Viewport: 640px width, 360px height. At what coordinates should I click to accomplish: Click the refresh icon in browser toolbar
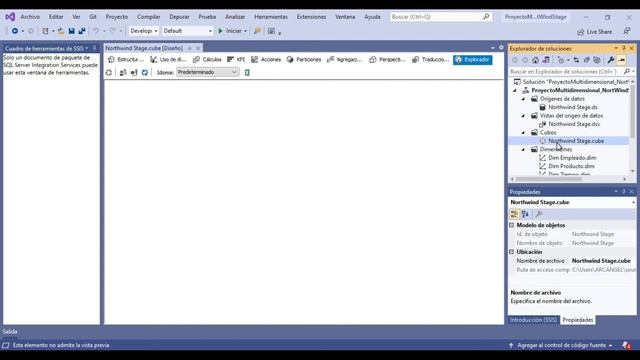coord(144,72)
